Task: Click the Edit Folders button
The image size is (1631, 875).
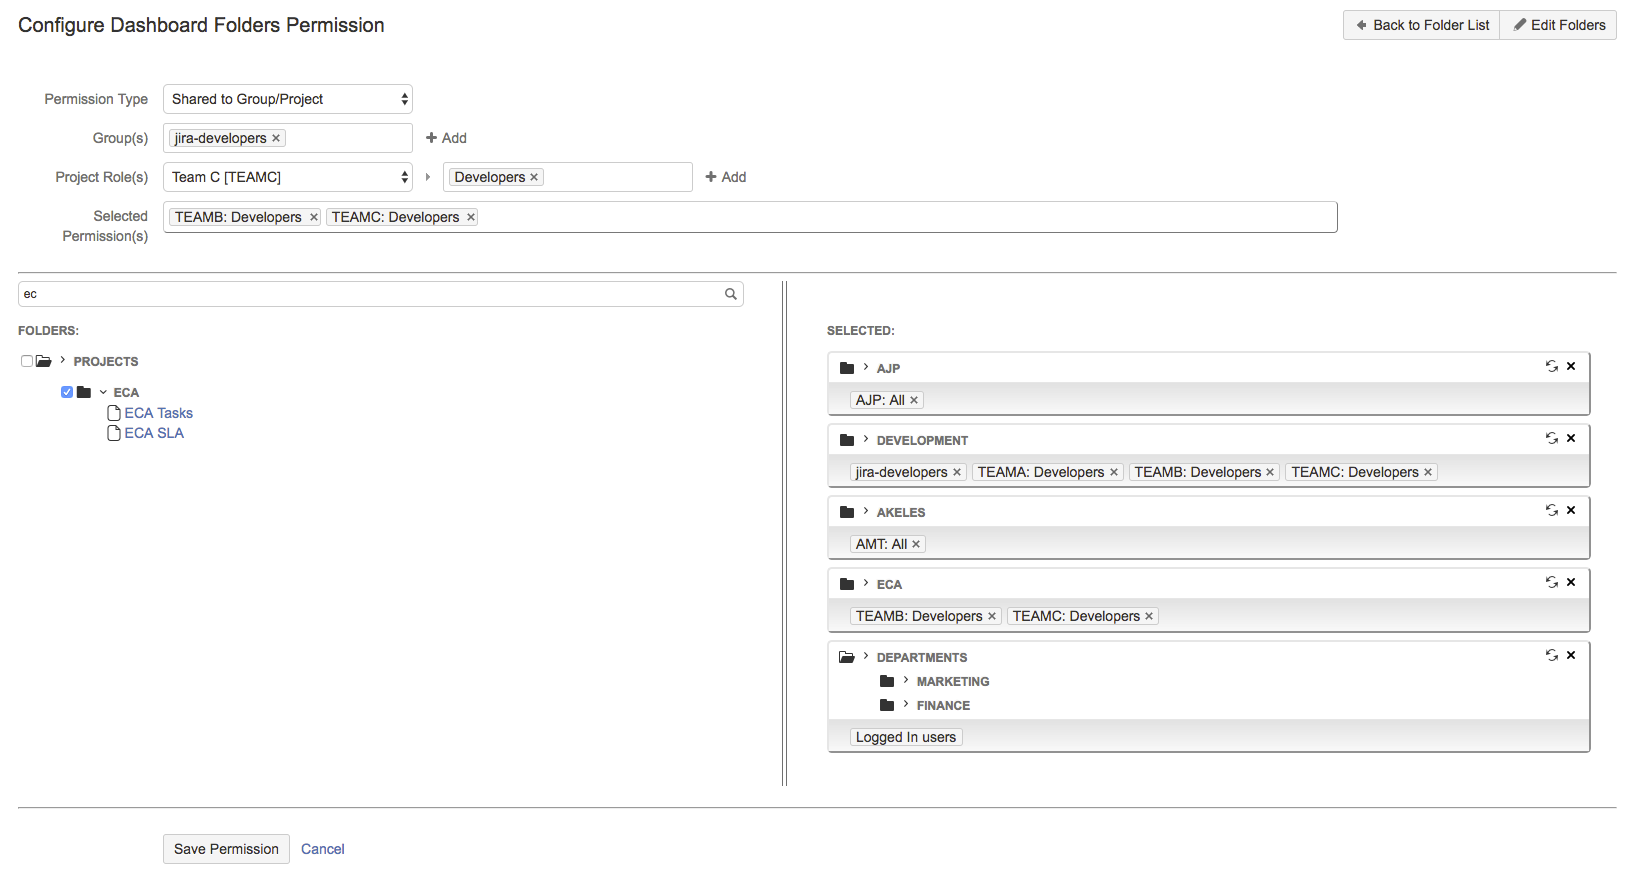Action: click(x=1558, y=25)
